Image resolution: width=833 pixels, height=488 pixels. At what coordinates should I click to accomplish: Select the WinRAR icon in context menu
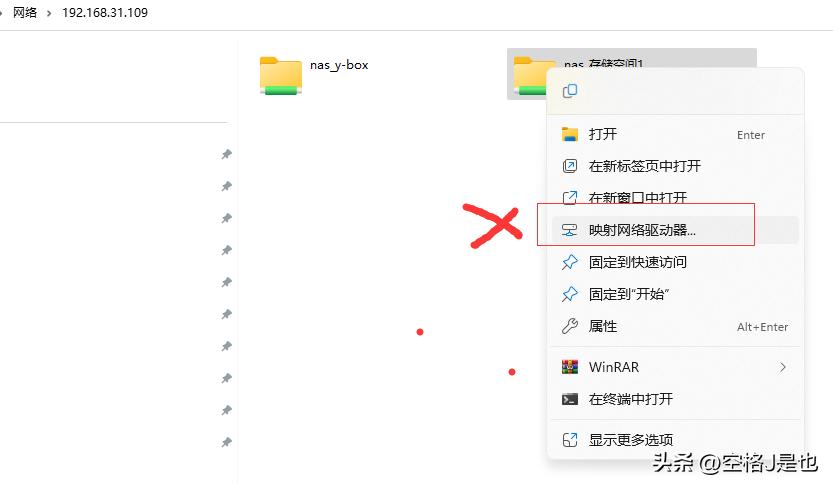click(x=570, y=367)
